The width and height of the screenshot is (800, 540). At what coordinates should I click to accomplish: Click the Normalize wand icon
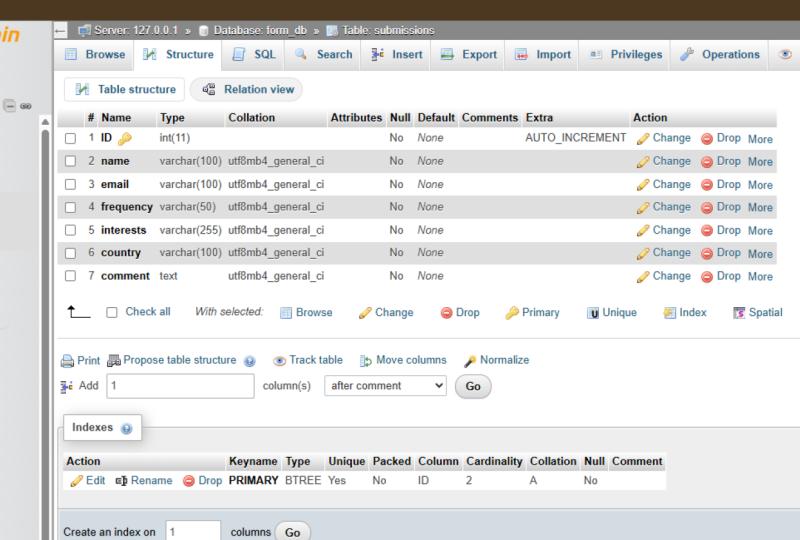[x=470, y=361]
